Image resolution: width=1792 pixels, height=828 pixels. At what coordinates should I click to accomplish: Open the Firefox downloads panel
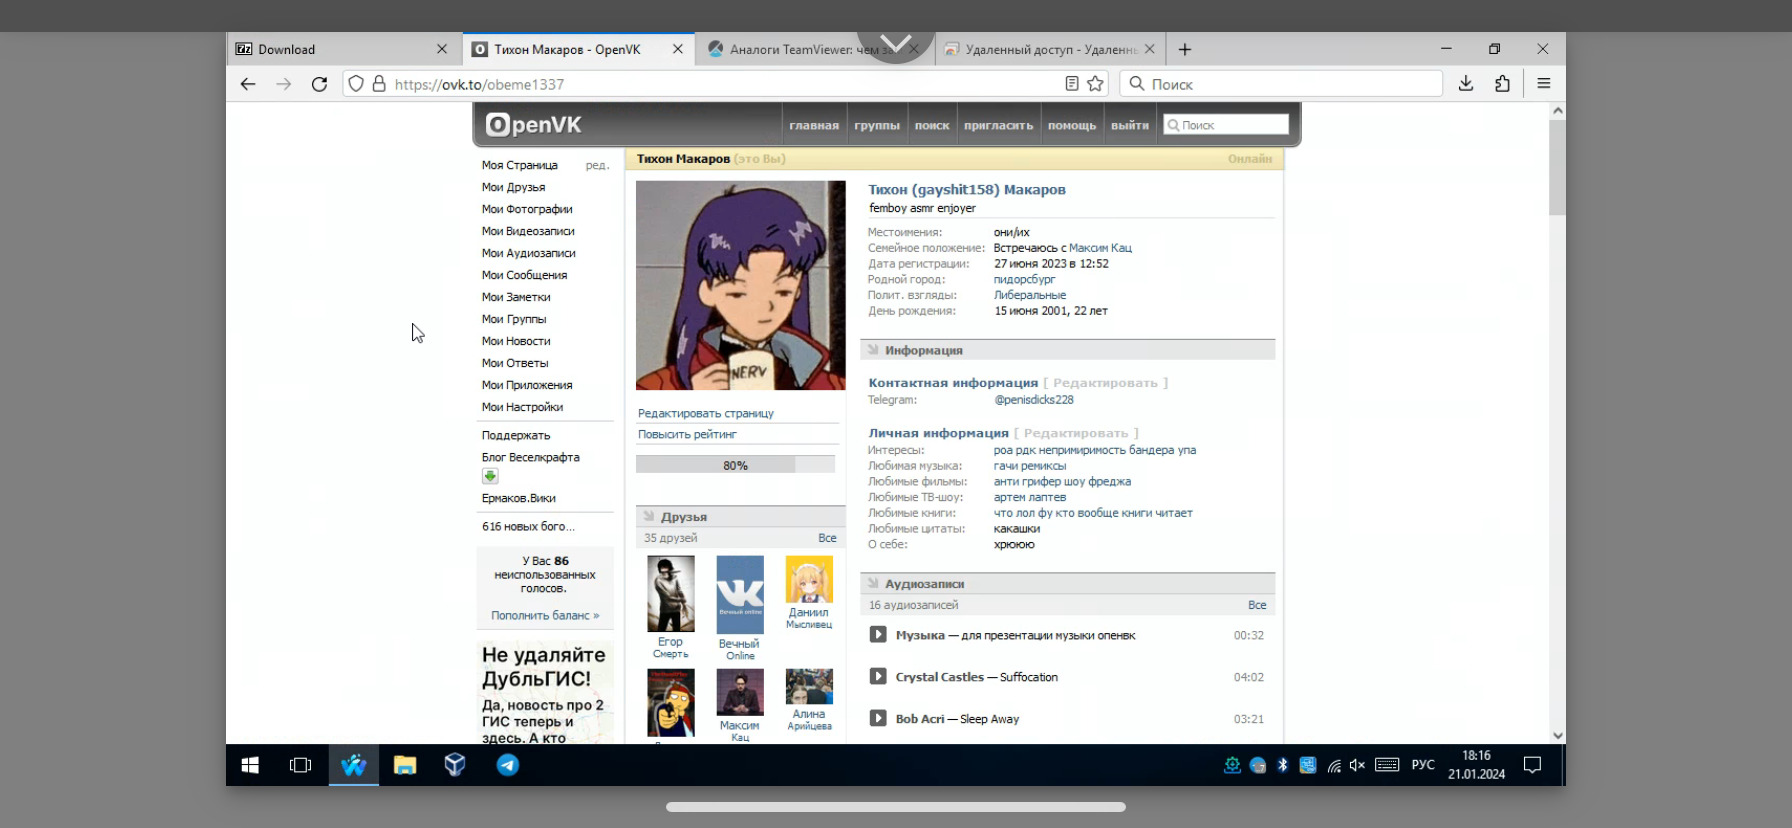coord(1466,84)
